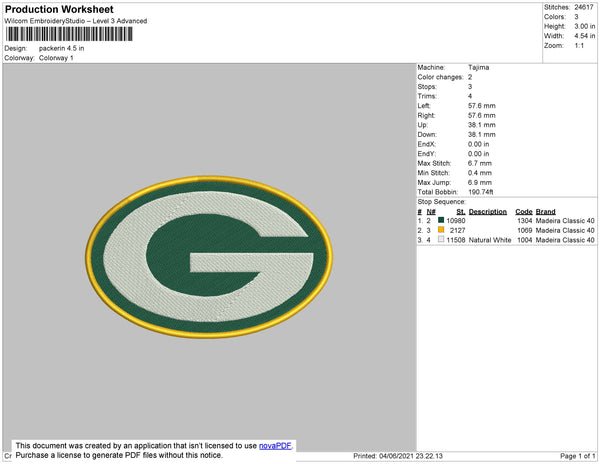Click the Production Worksheet heading

tap(59, 10)
